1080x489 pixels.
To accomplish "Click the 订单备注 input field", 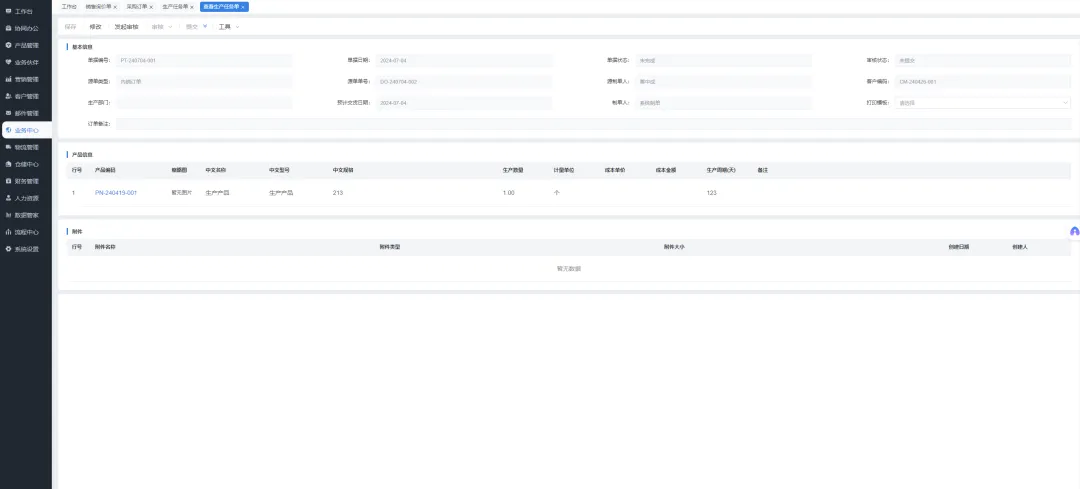I will (592, 124).
